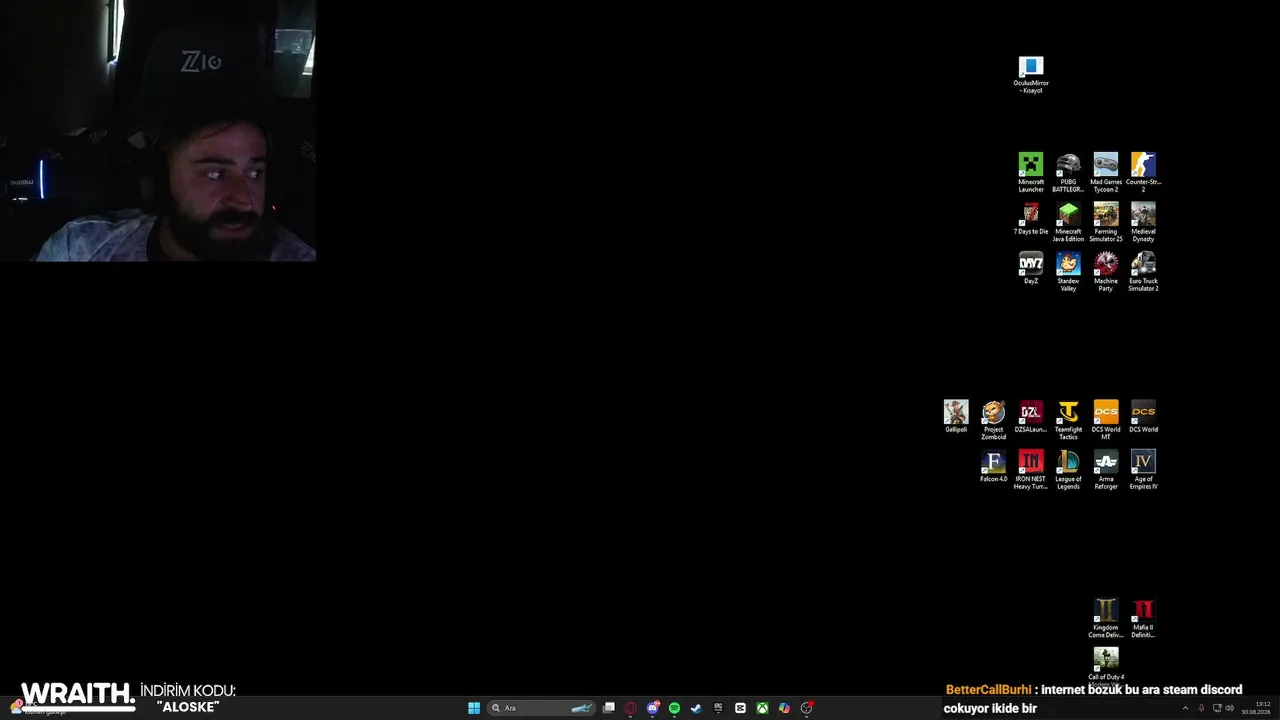Image resolution: width=1280 pixels, height=720 pixels.
Task: Open the Xbox app from taskbar
Action: (x=762, y=708)
